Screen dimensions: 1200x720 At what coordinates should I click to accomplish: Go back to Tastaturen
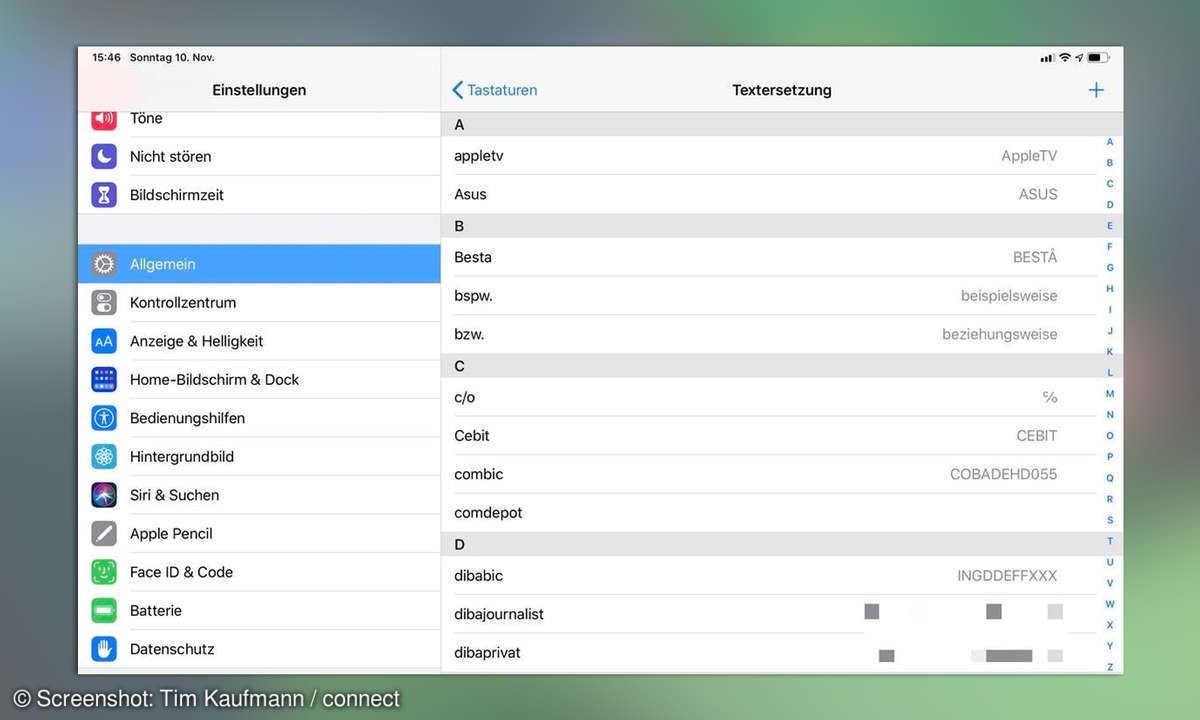[495, 90]
